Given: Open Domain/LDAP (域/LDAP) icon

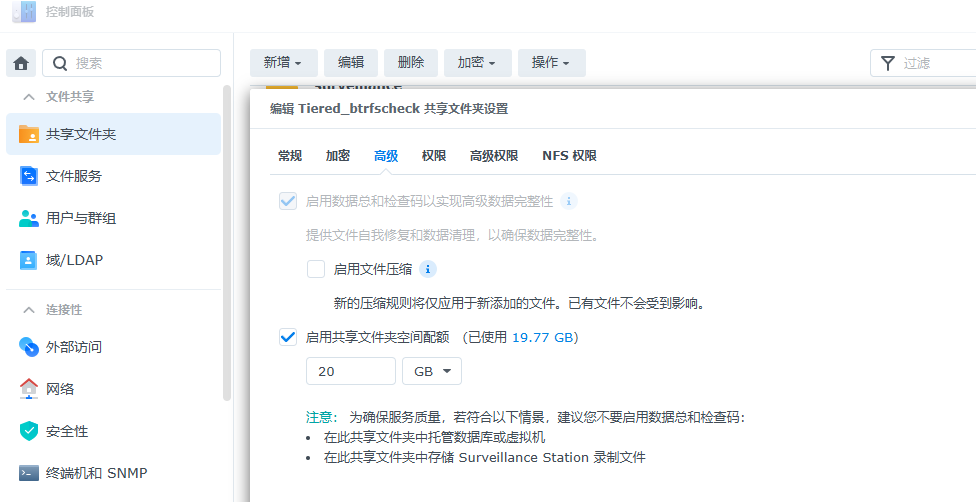Looking at the screenshot, I should point(29,260).
